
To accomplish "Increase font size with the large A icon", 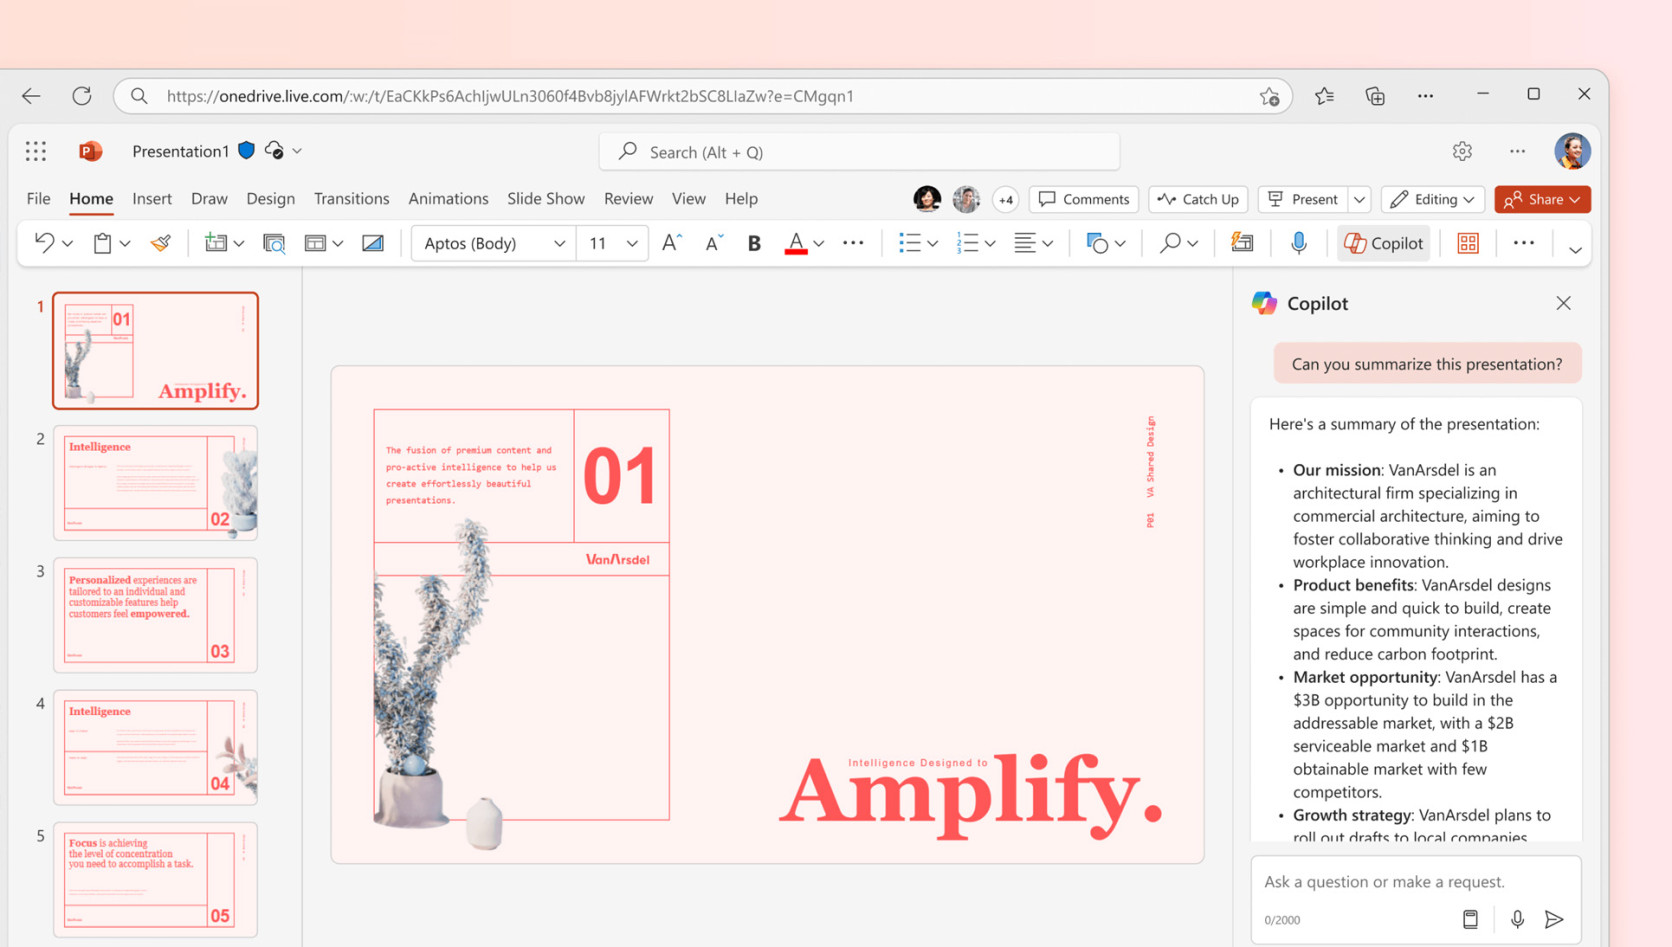I will click(x=672, y=243).
